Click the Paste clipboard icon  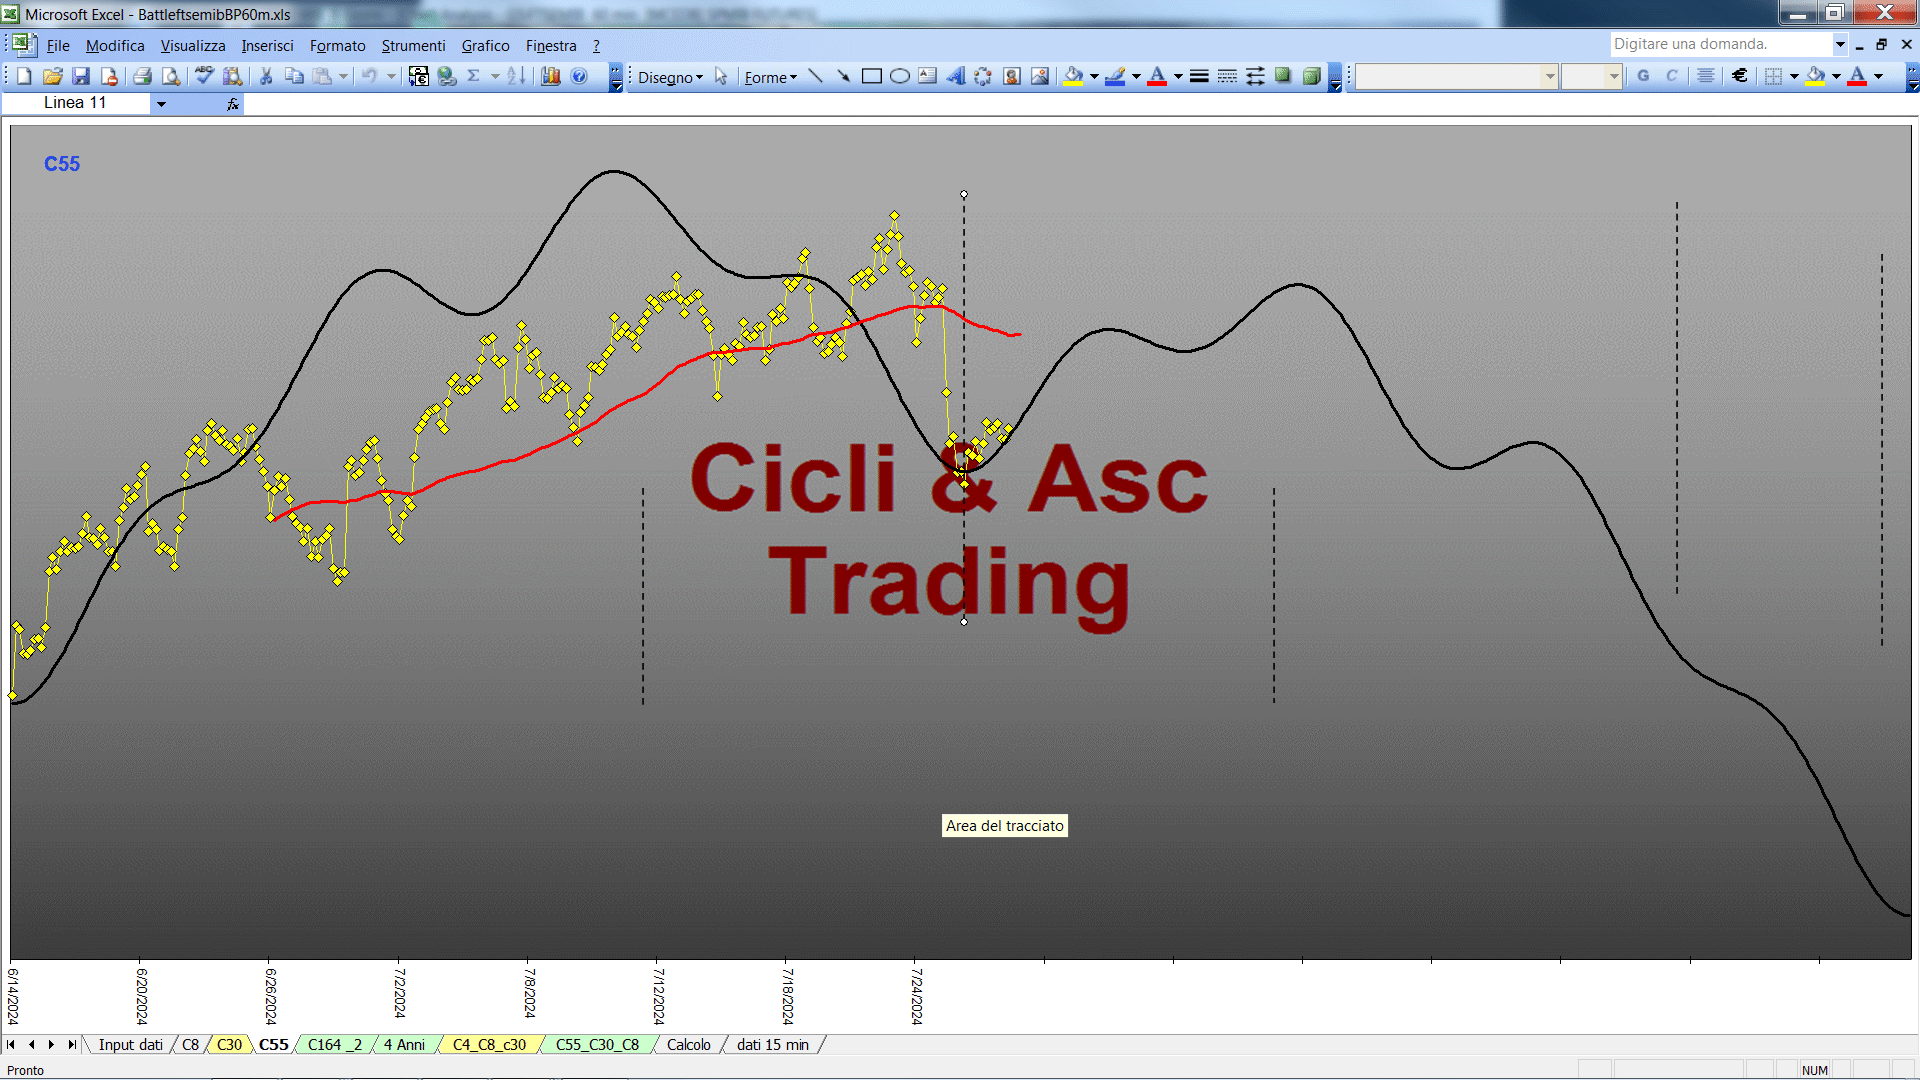click(322, 76)
